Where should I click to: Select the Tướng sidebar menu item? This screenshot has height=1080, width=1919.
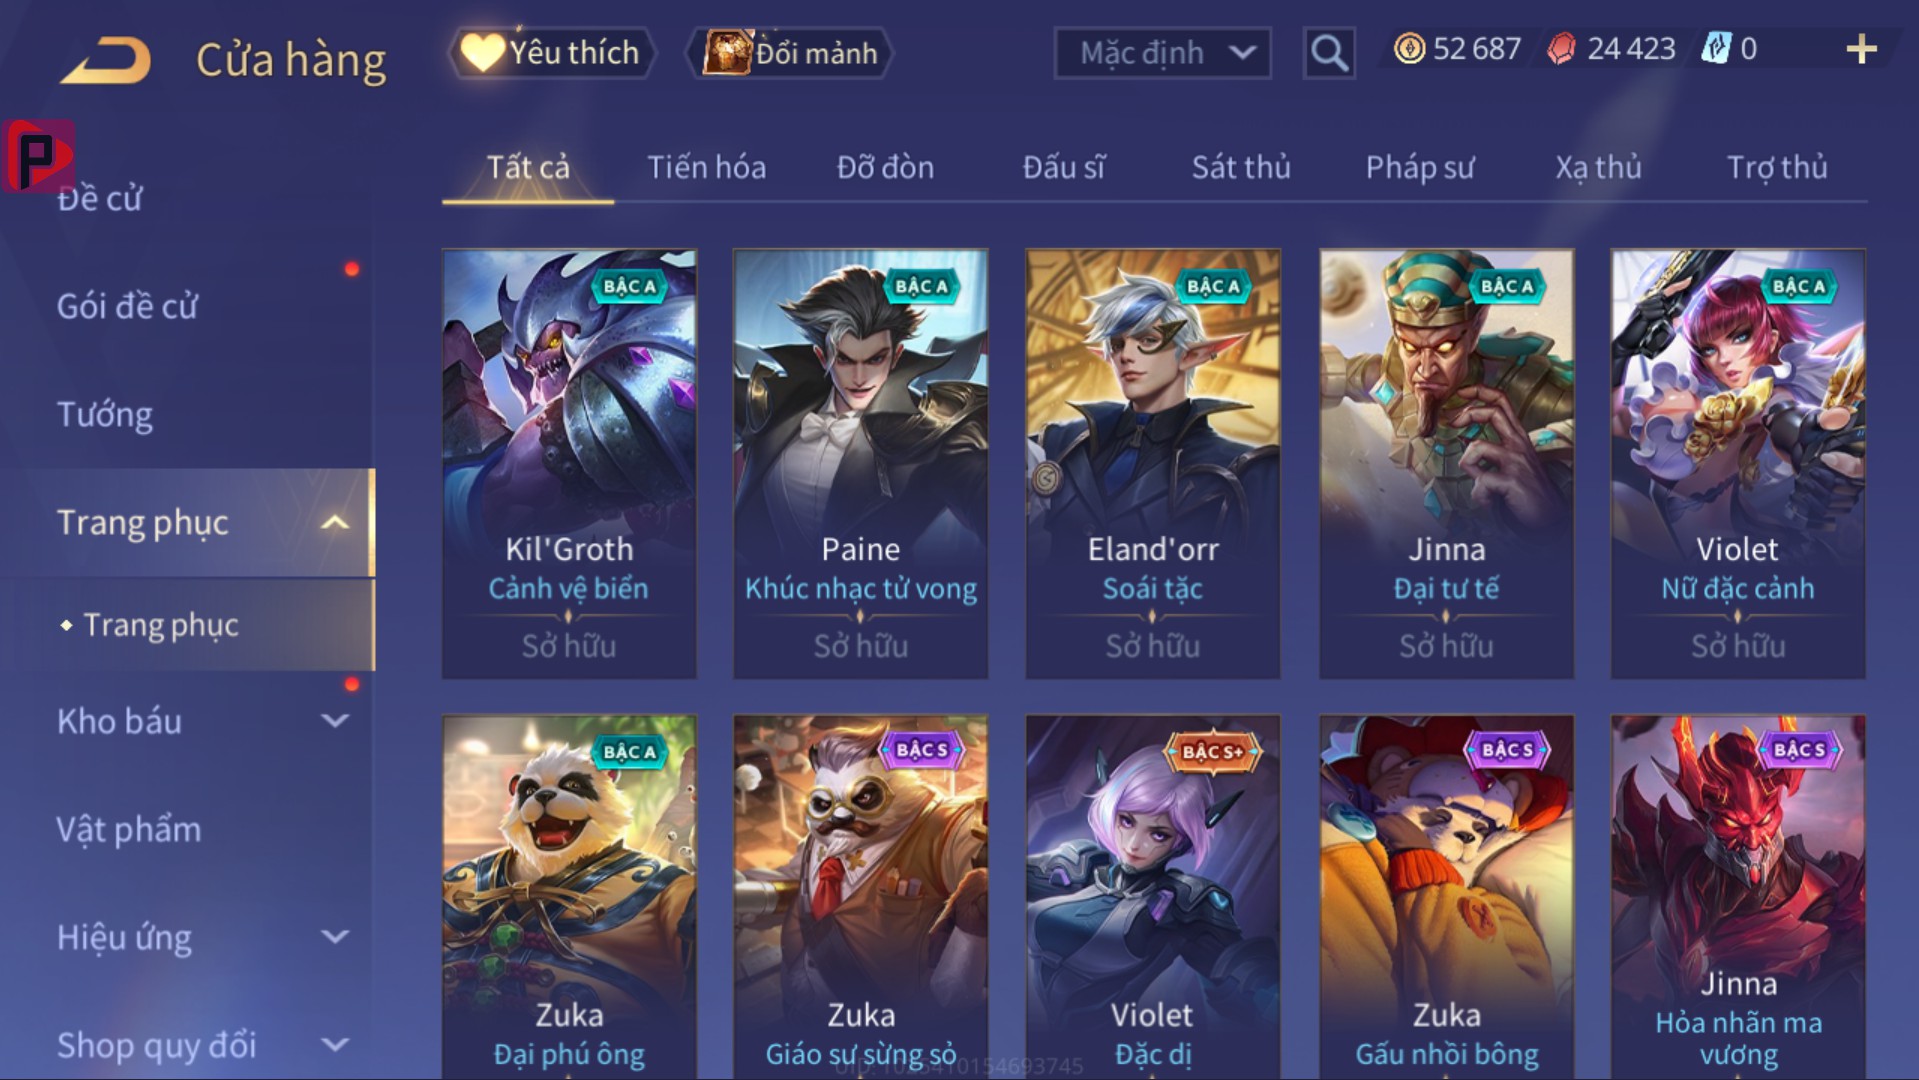105,414
